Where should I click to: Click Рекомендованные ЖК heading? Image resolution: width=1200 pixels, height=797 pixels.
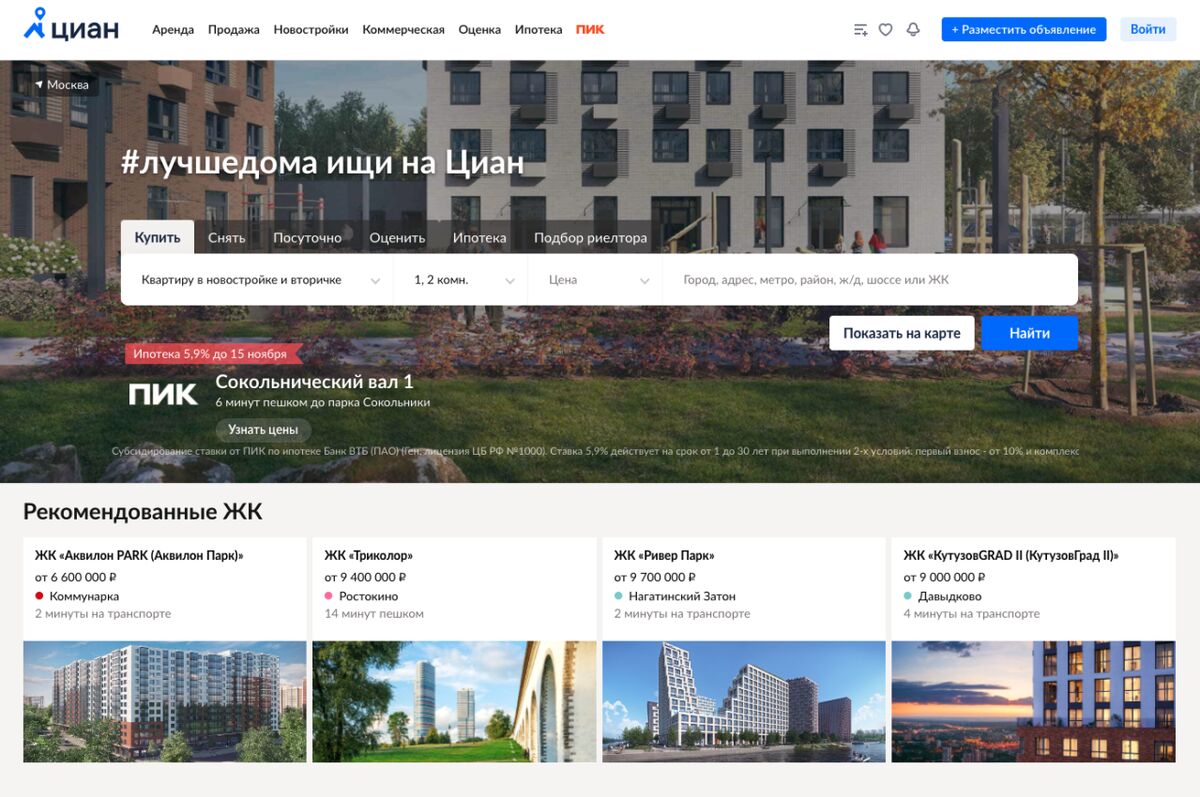click(143, 512)
